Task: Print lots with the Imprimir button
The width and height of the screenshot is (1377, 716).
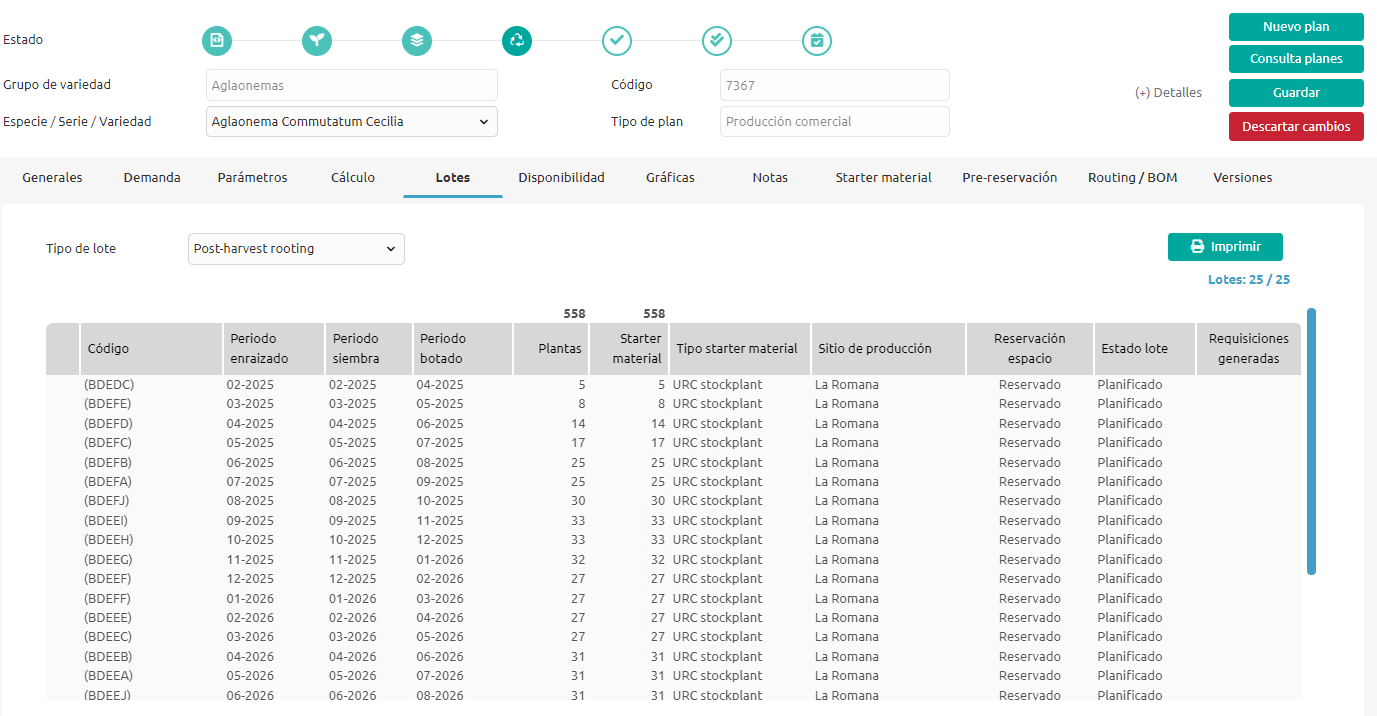Action: pos(1225,247)
